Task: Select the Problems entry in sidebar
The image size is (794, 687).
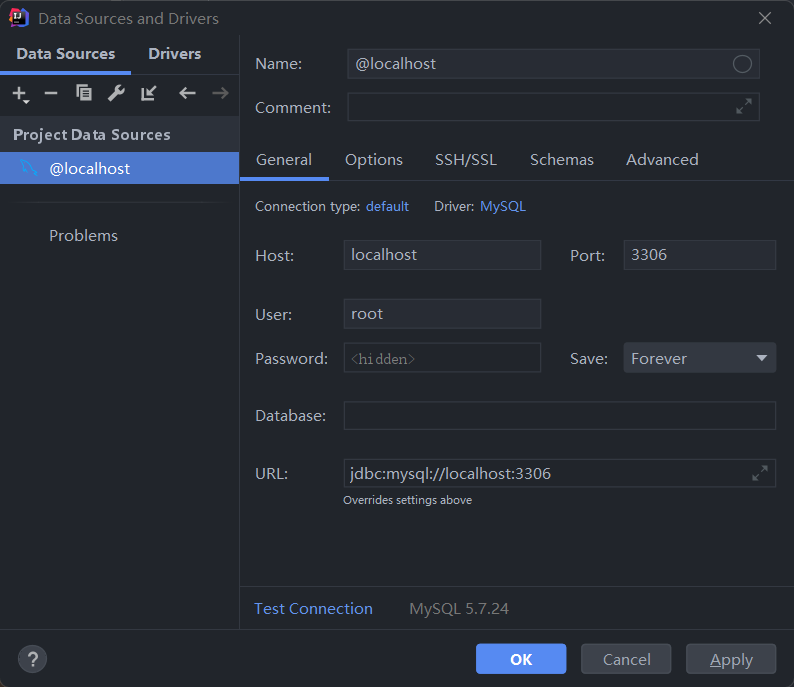Action: point(84,235)
